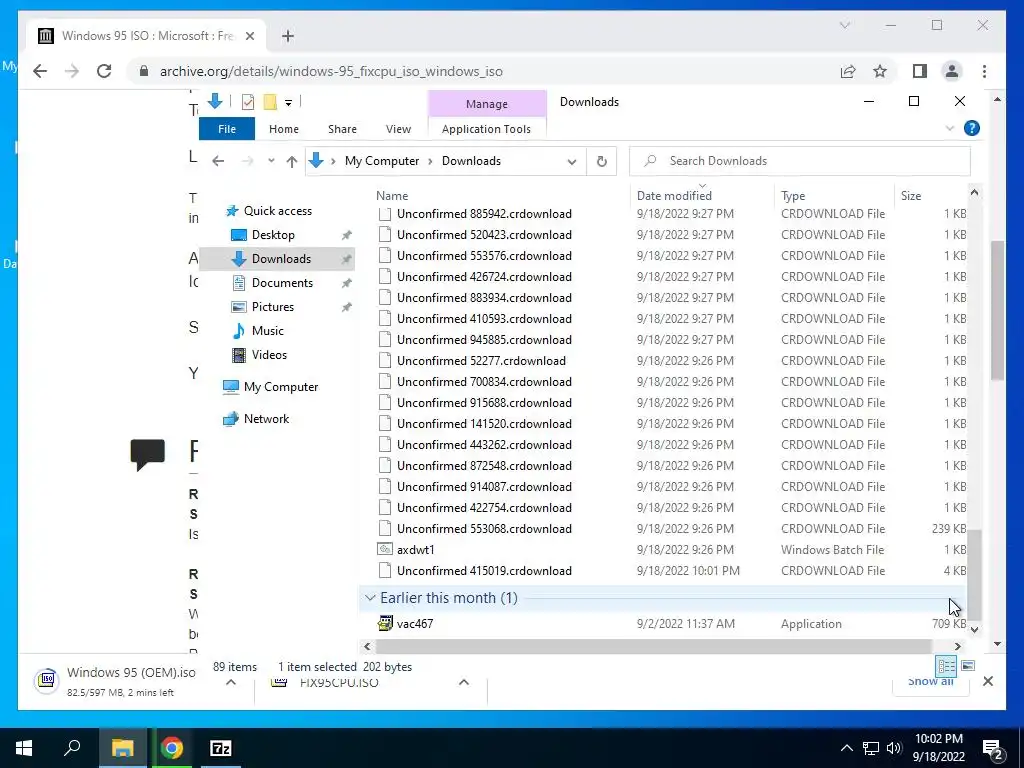Viewport: 1024px width, 768px height.
Task: Close the Chrome downloads shelf
Action: pos(987,681)
